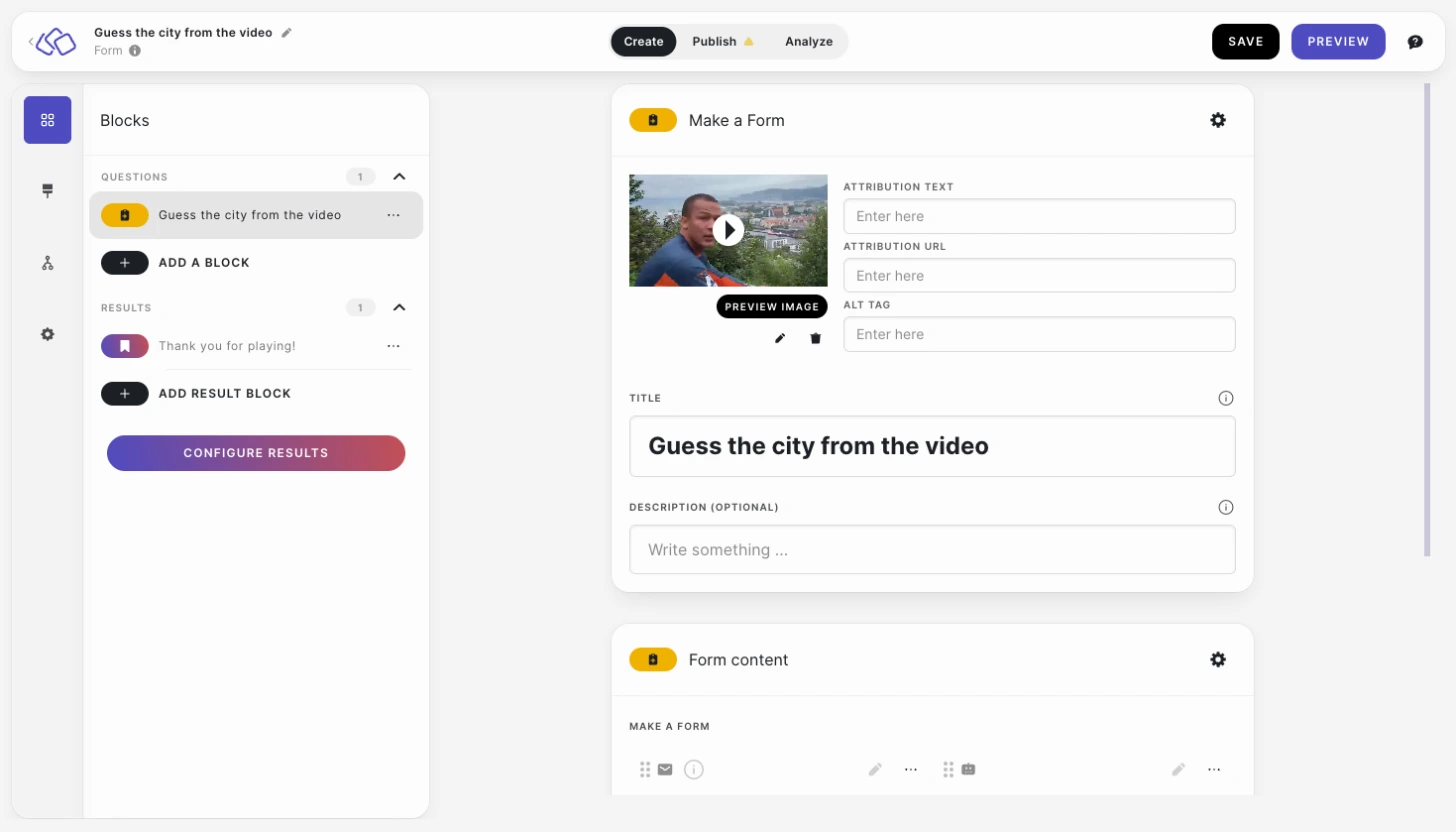Click the info icon next to Form
1456x832 pixels.
[x=135, y=50]
